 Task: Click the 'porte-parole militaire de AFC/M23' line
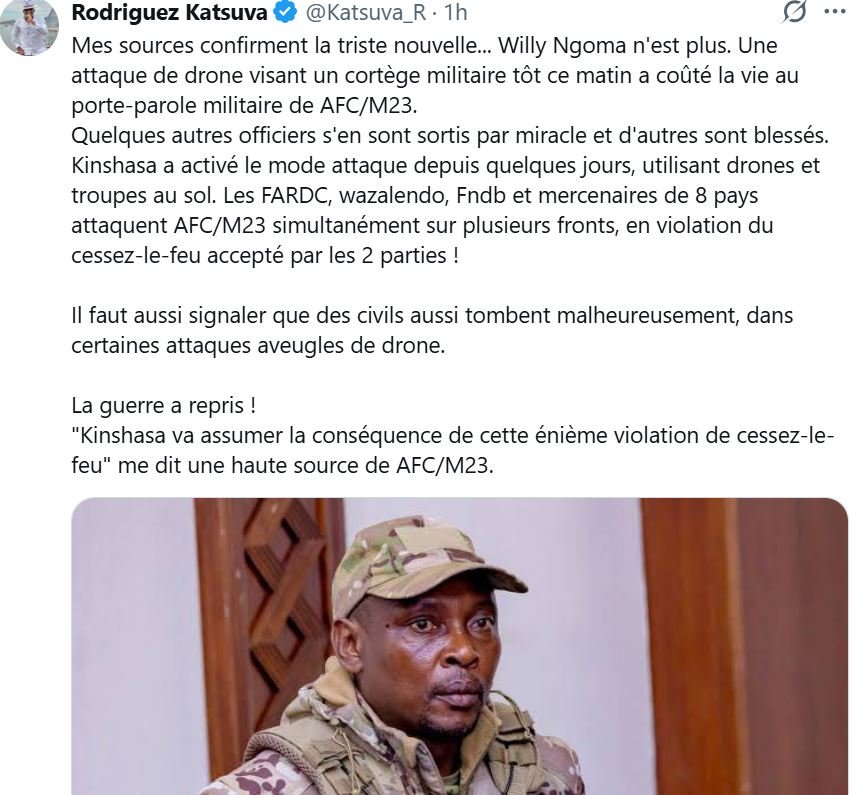tap(244, 106)
